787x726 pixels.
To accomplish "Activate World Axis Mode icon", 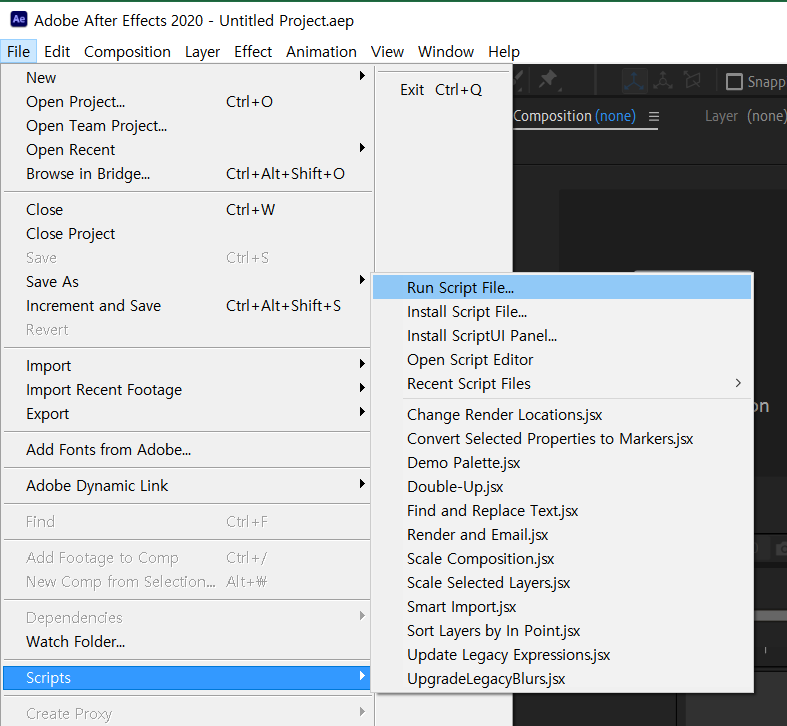I will pyautogui.click(x=663, y=80).
